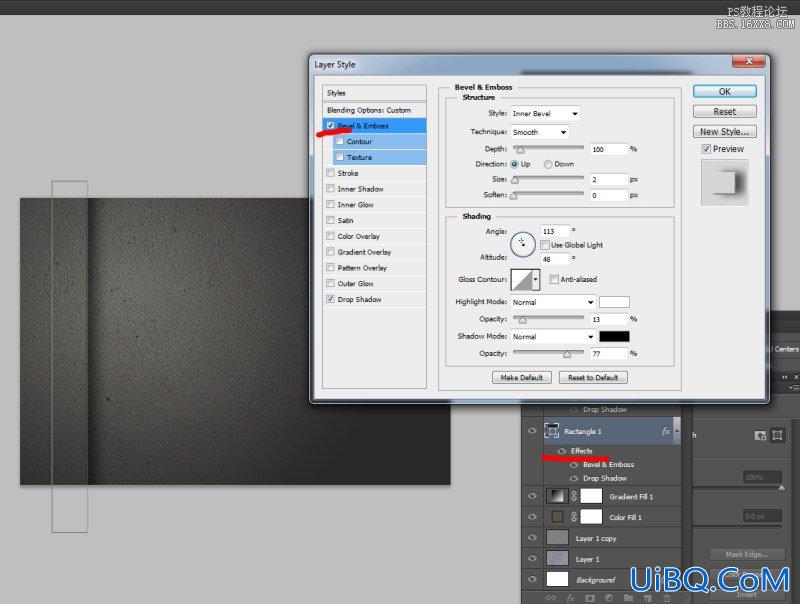This screenshot has height=604, width=800.
Task: Close the Layer Style dialog
Action: coord(748,61)
